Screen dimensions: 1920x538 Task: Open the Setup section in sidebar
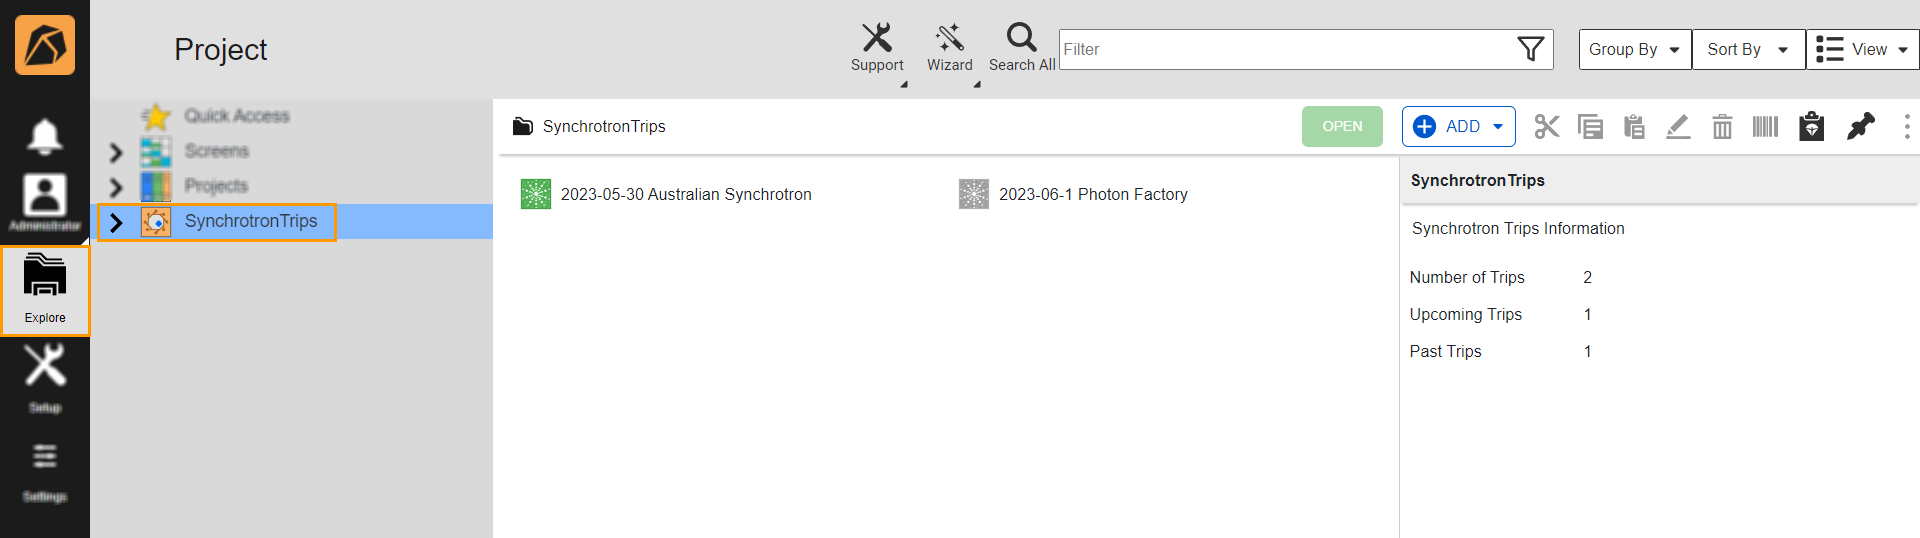(x=45, y=376)
